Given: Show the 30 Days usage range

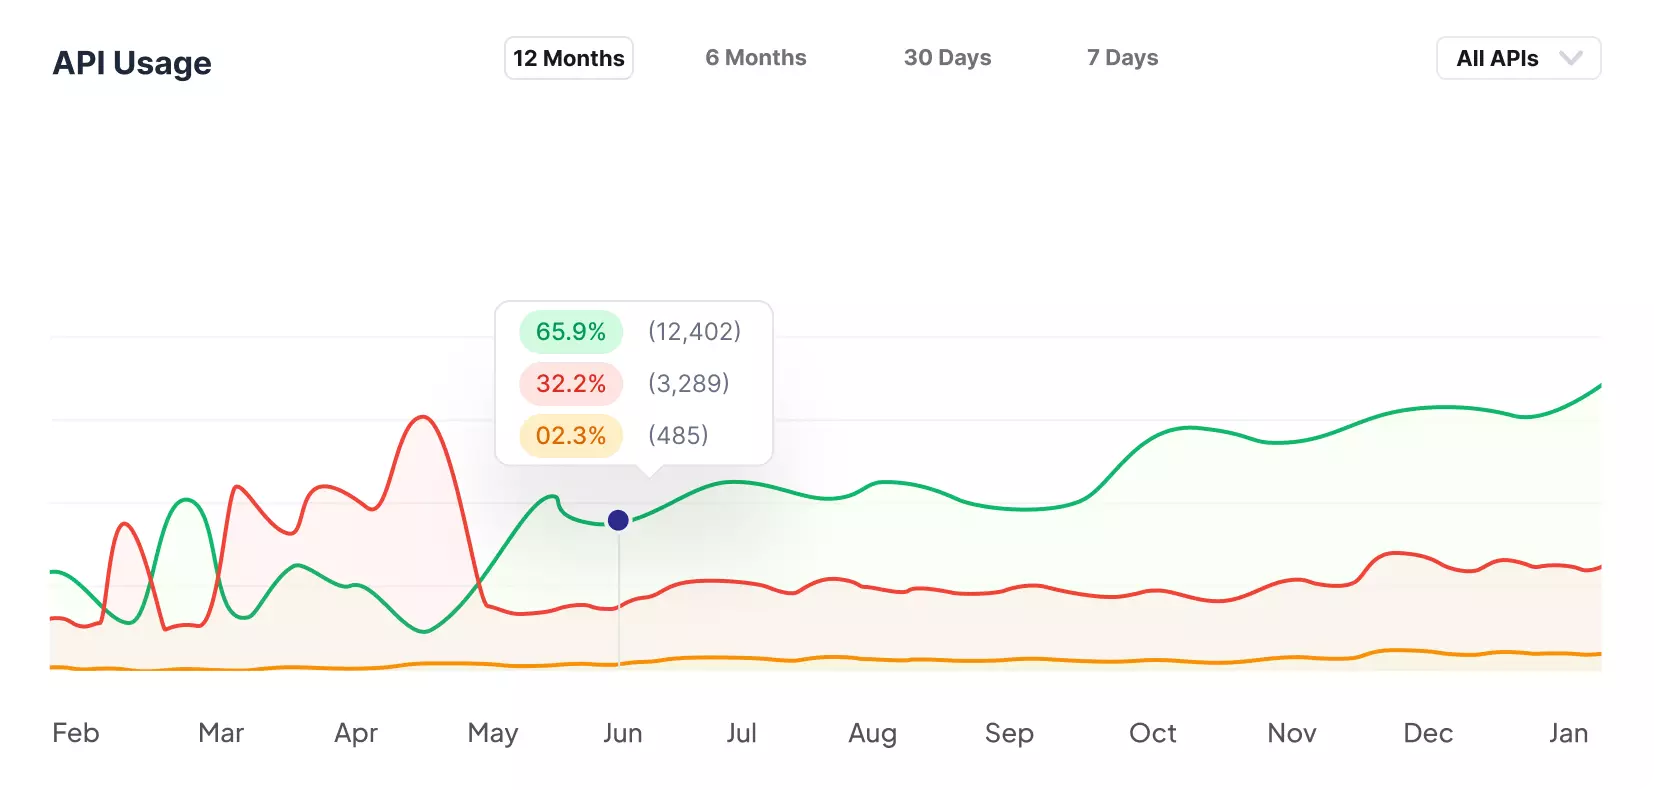Looking at the screenshot, I should pos(947,58).
